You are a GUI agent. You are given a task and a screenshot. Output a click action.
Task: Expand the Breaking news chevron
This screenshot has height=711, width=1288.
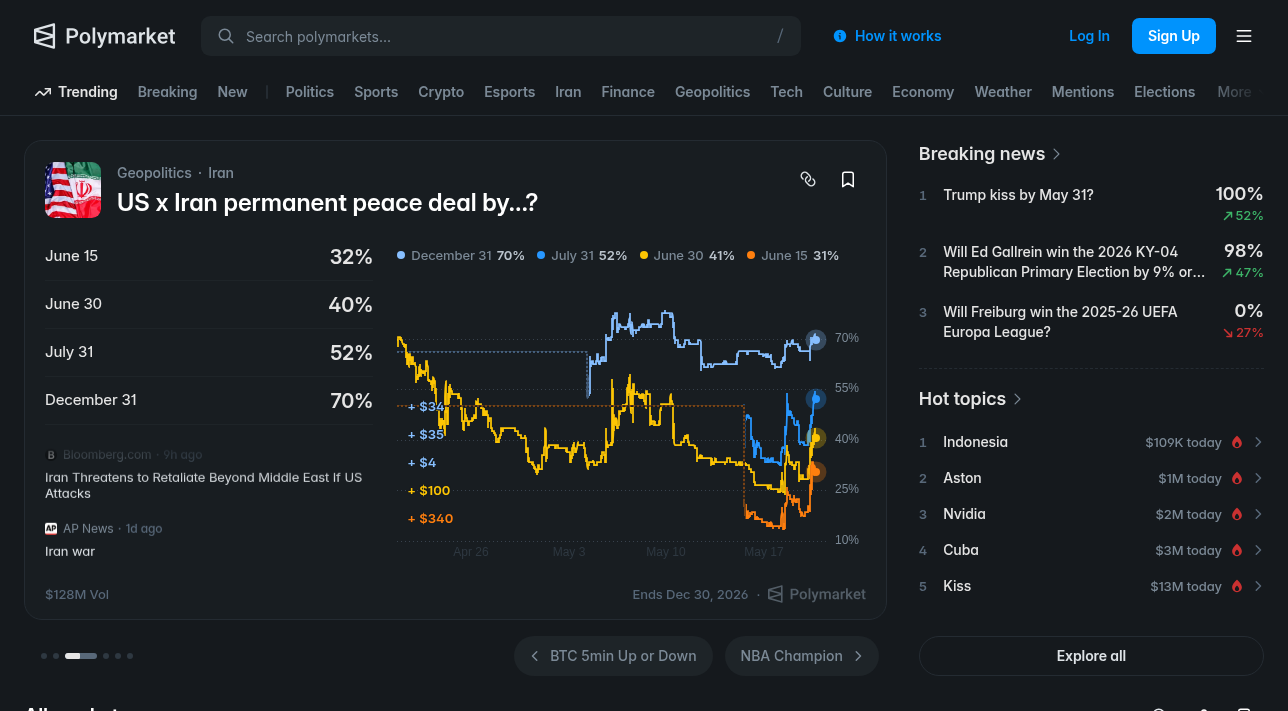click(x=1056, y=154)
